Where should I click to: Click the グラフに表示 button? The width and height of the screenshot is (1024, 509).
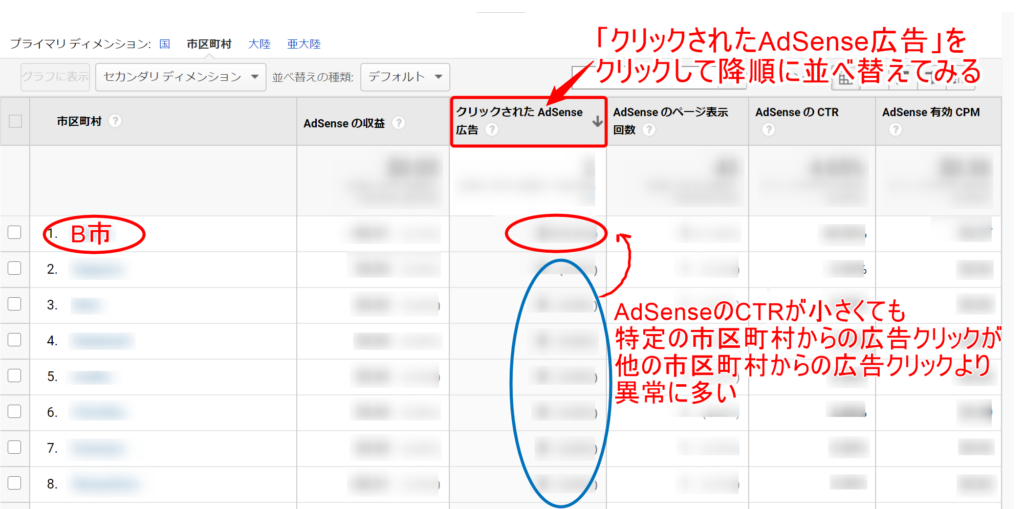click(x=55, y=77)
